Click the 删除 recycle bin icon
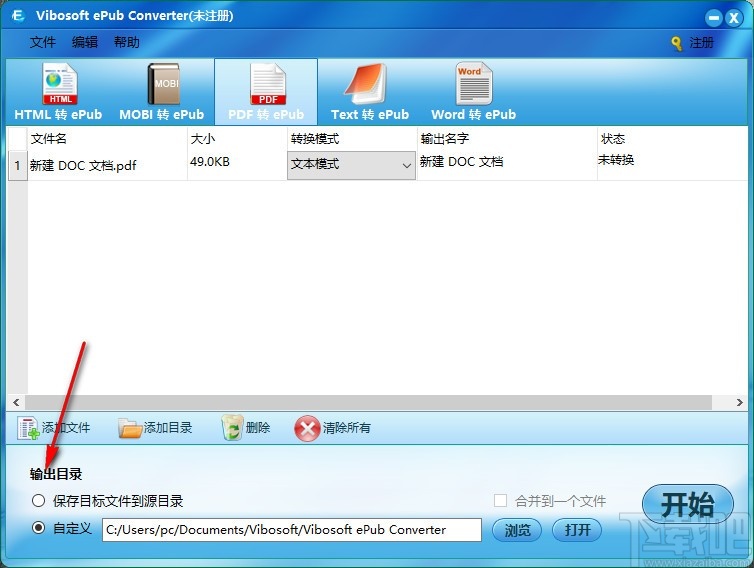Viewport: 754px width, 568px height. pos(232,428)
